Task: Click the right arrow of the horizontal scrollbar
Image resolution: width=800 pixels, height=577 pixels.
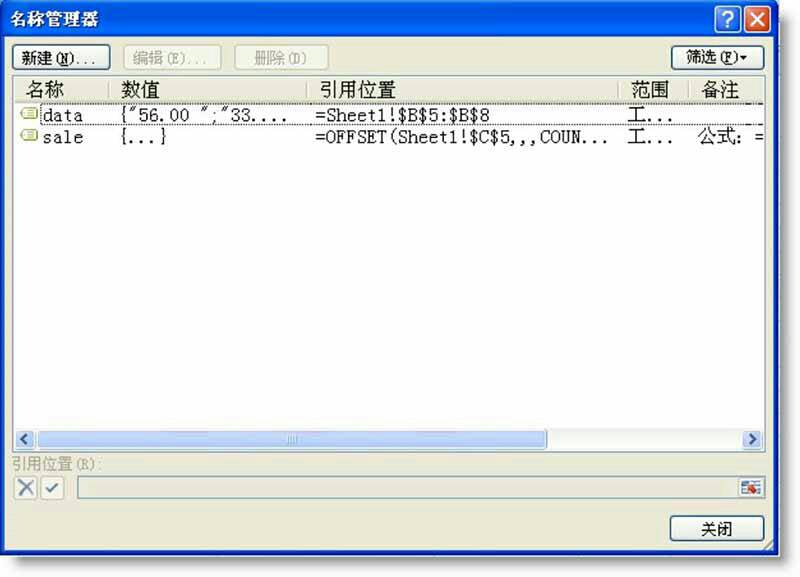Action: click(x=752, y=440)
